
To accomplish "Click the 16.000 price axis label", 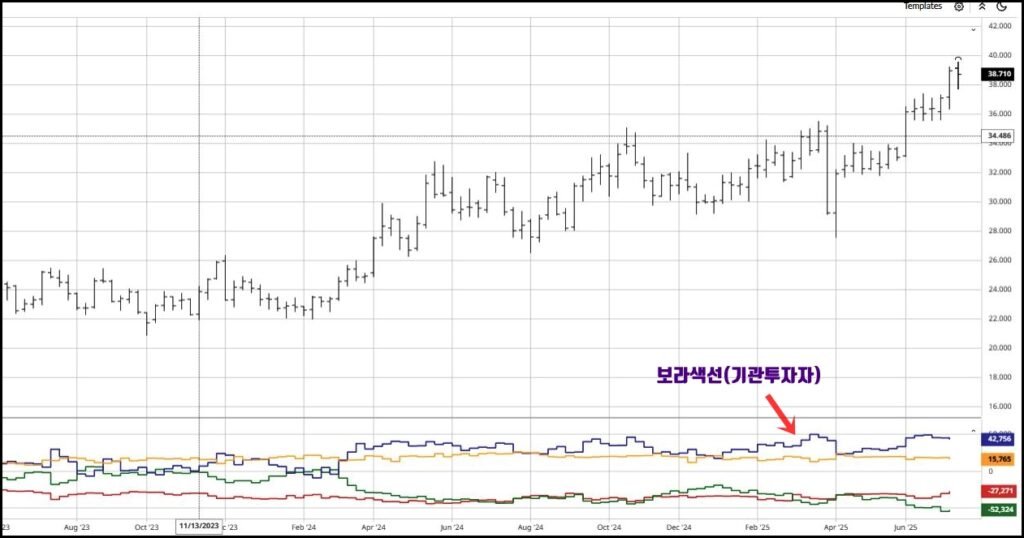I will pos(1000,406).
